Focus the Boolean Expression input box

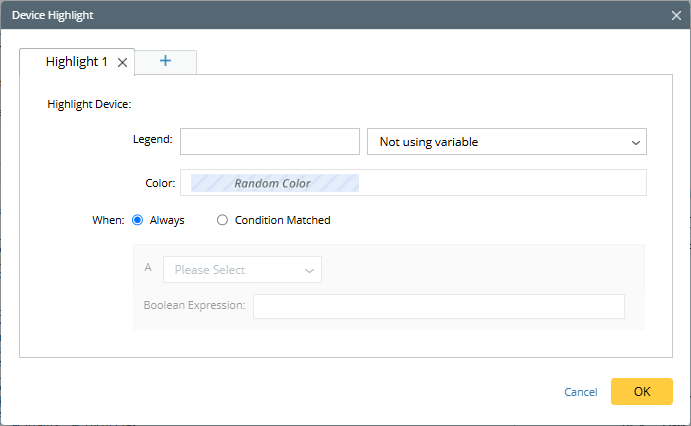pos(438,305)
